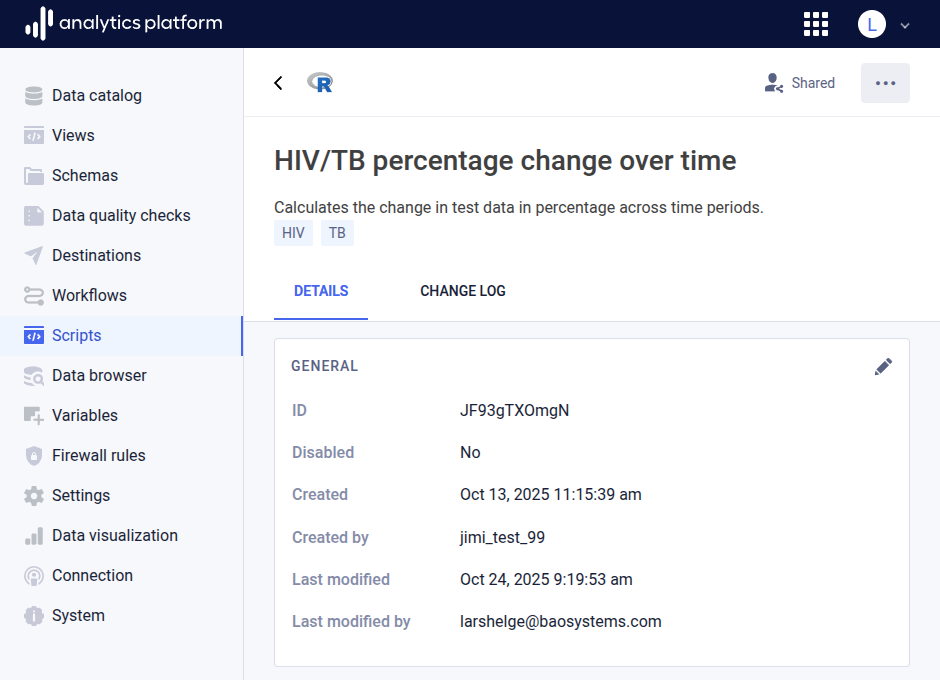Edit general details with pencil icon

pyautogui.click(x=883, y=367)
